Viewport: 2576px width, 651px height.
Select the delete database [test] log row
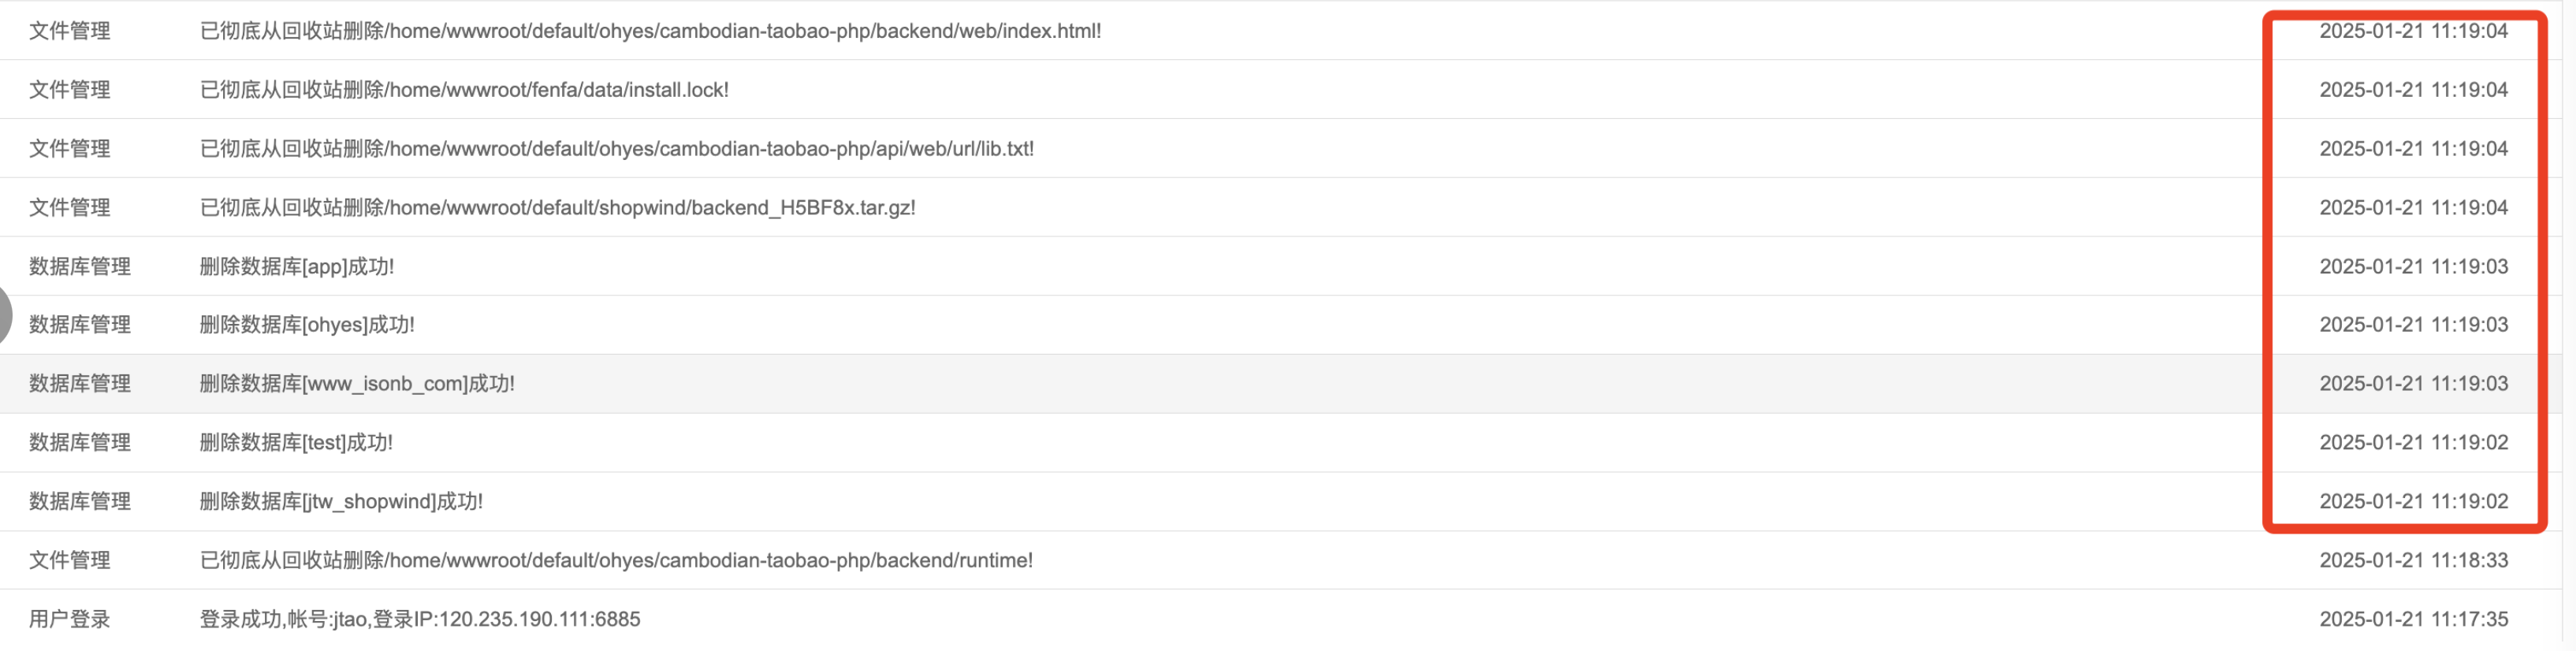tap(1281, 442)
